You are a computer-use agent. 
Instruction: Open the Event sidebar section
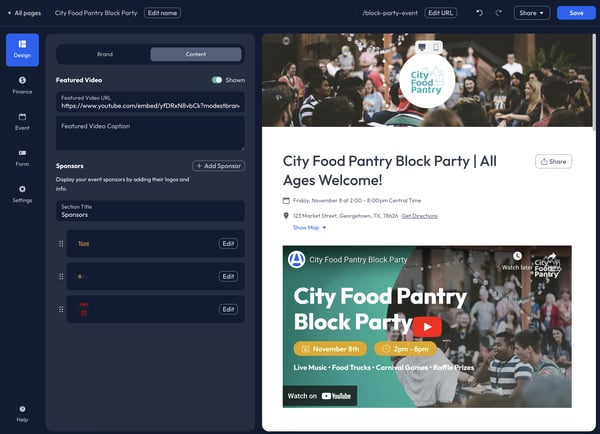click(x=22, y=122)
